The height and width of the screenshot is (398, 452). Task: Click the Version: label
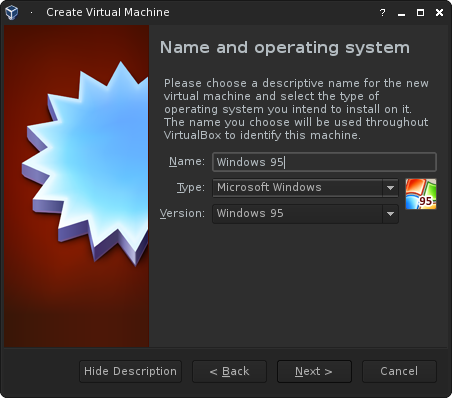pyautogui.click(x=182, y=213)
